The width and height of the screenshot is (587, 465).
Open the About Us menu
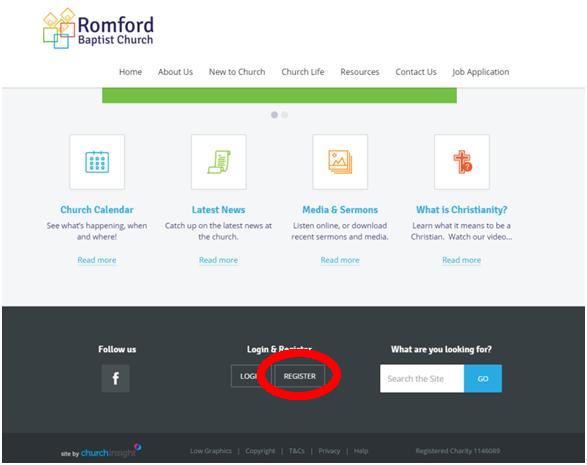[175, 72]
